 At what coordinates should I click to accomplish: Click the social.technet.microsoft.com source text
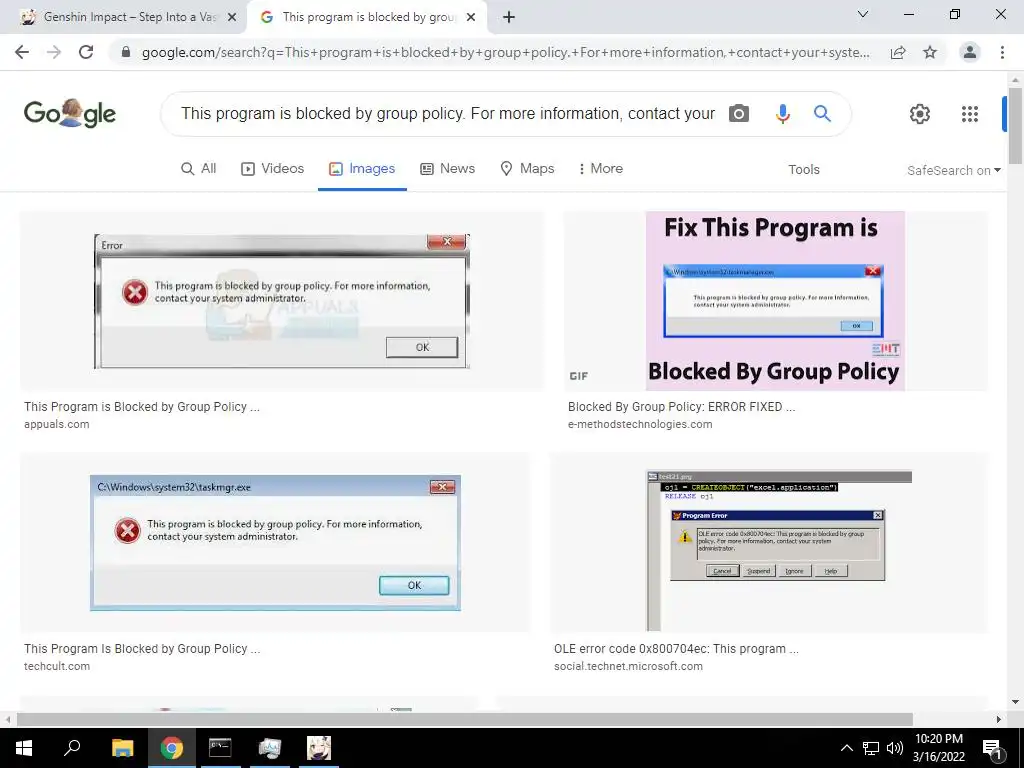tap(628, 667)
